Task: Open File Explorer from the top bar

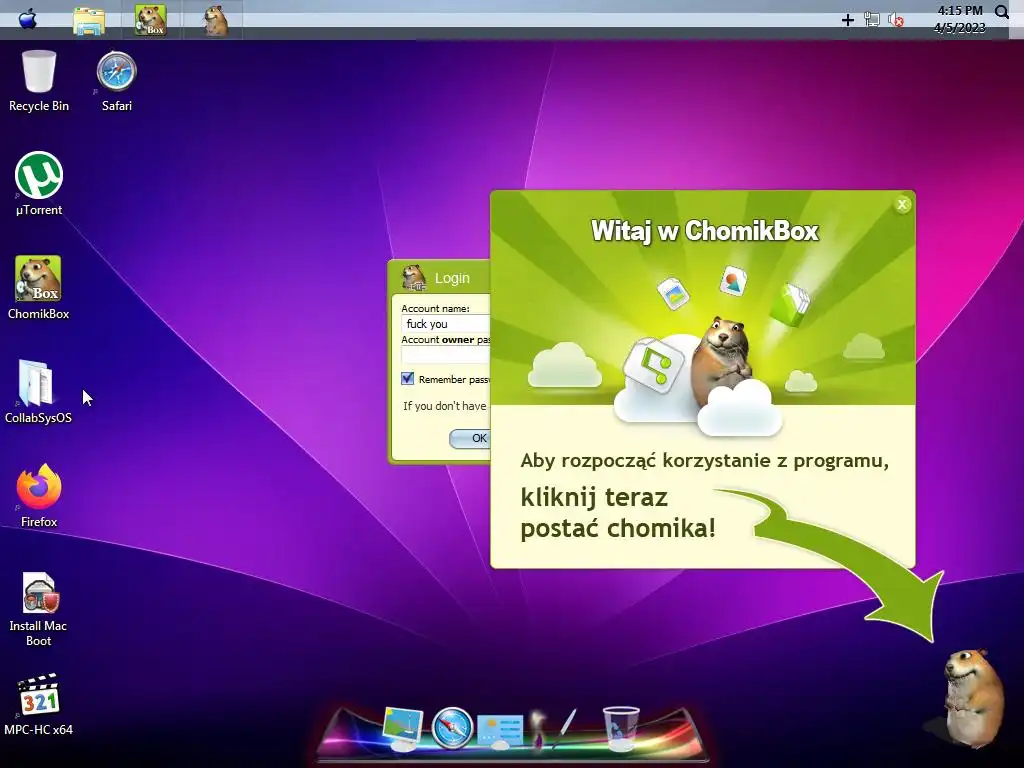Action: (x=89, y=20)
